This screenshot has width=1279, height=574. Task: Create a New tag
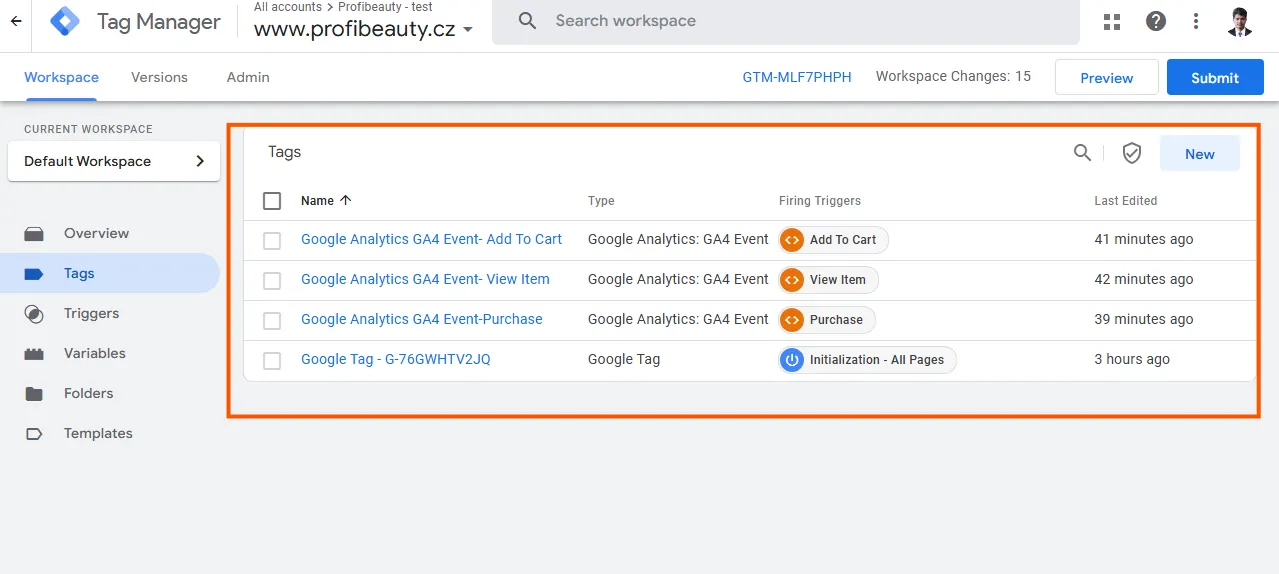tap(1199, 153)
